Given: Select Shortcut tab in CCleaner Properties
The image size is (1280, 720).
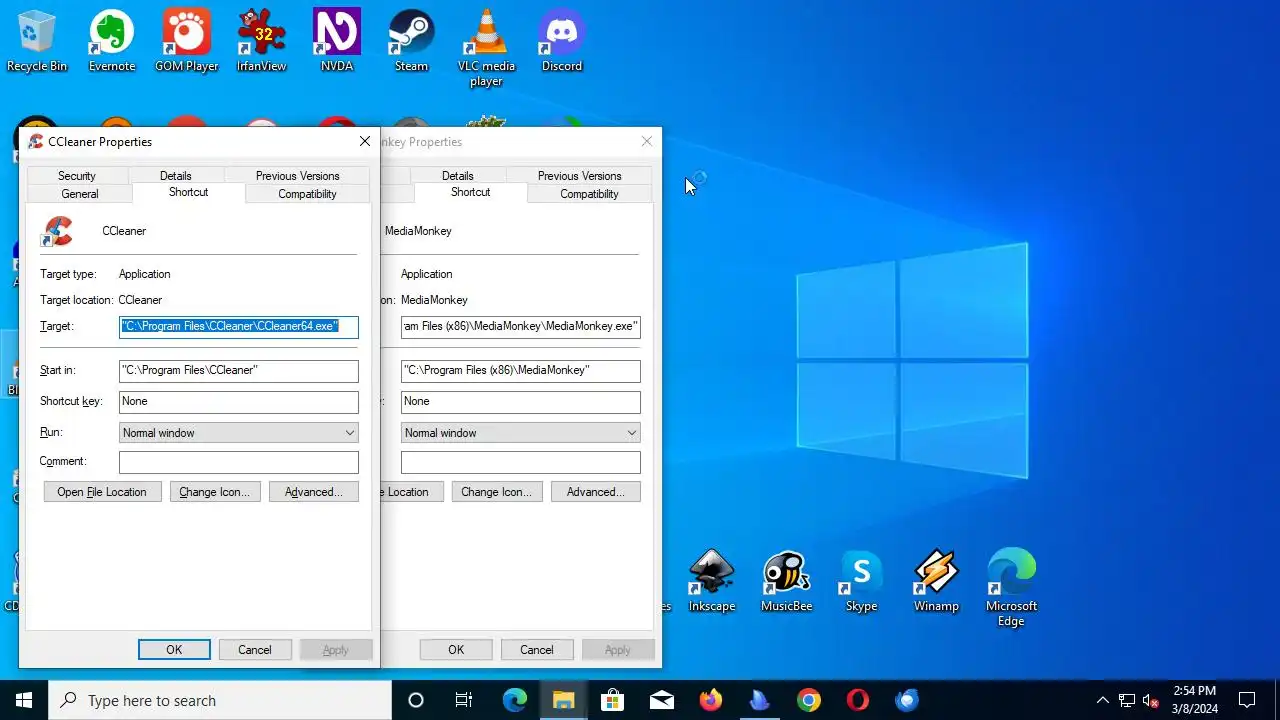Looking at the screenshot, I should [189, 192].
